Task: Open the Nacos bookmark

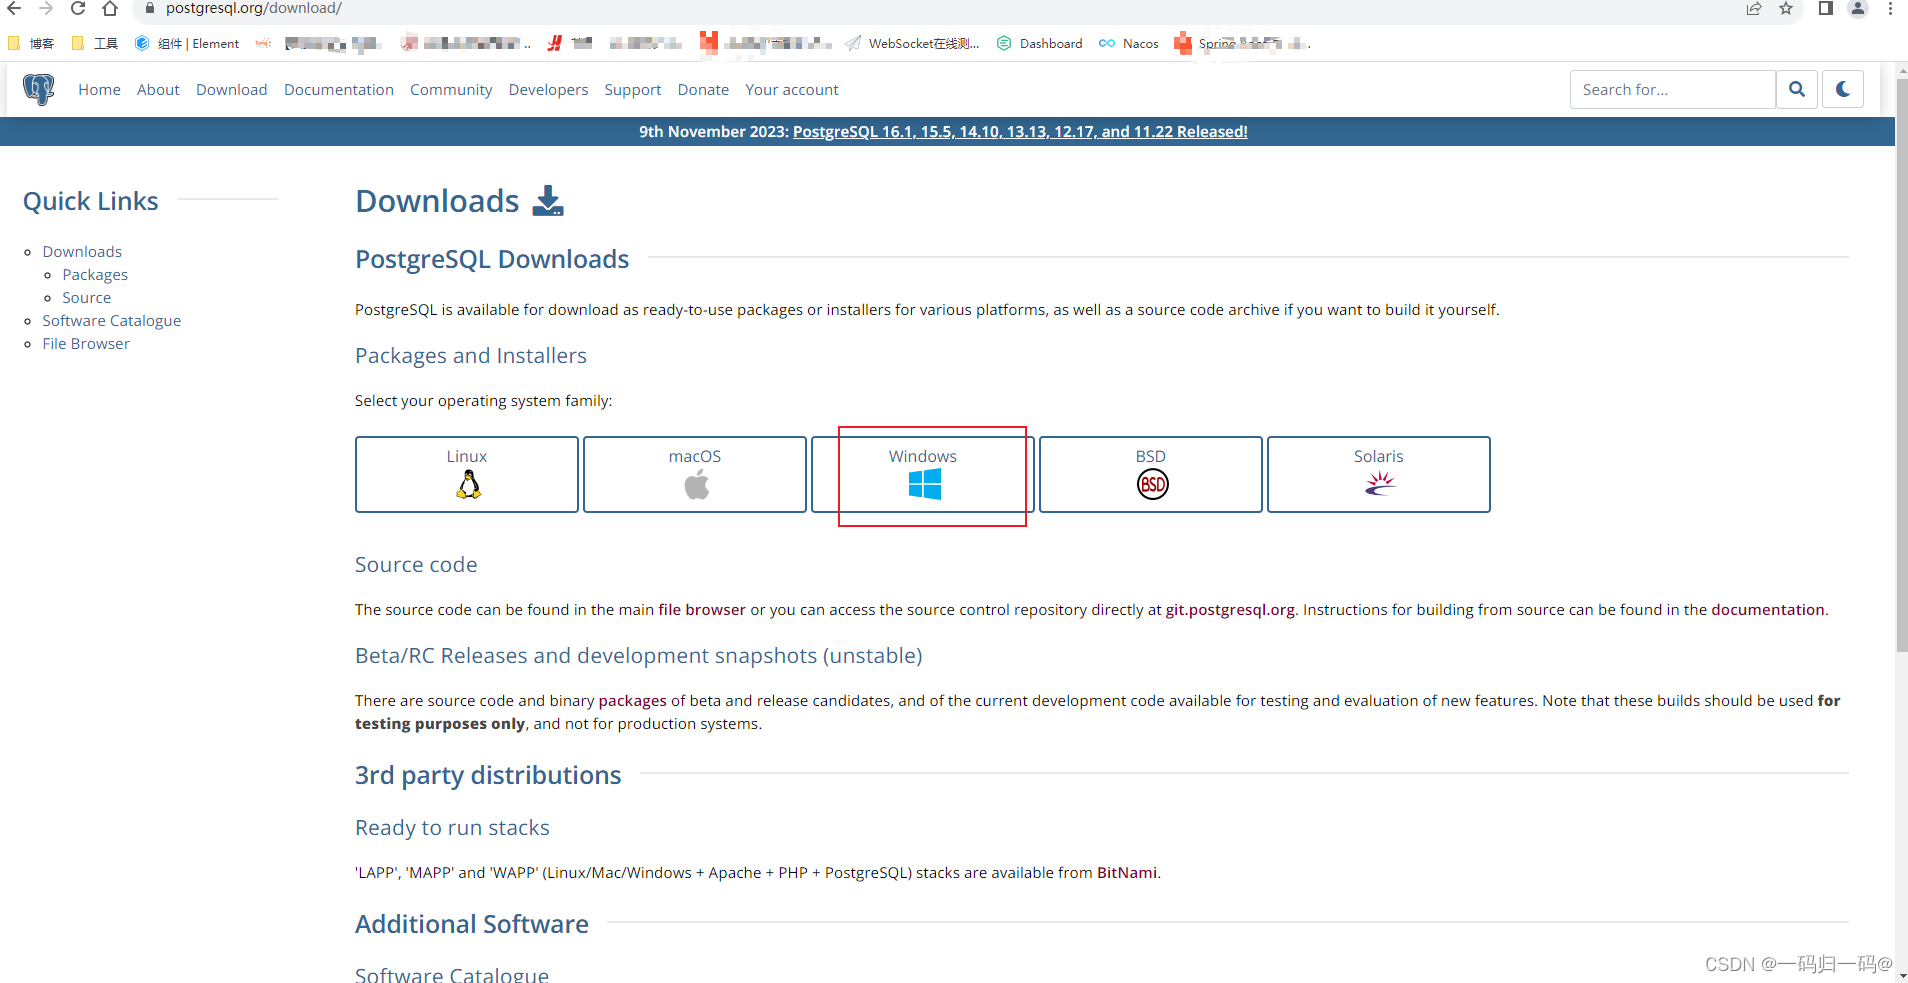Action: coord(1128,43)
